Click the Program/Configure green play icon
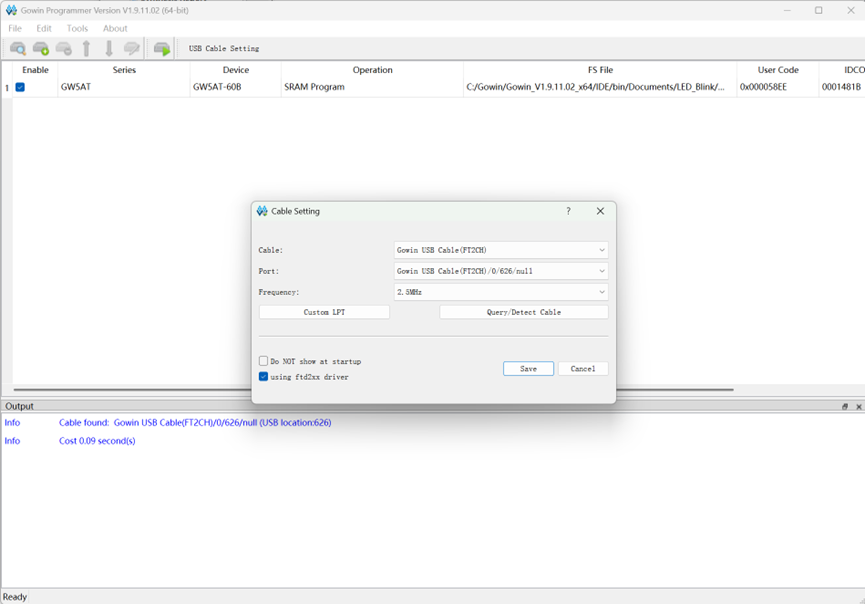Image resolution: width=865 pixels, height=604 pixels. click(162, 49)
